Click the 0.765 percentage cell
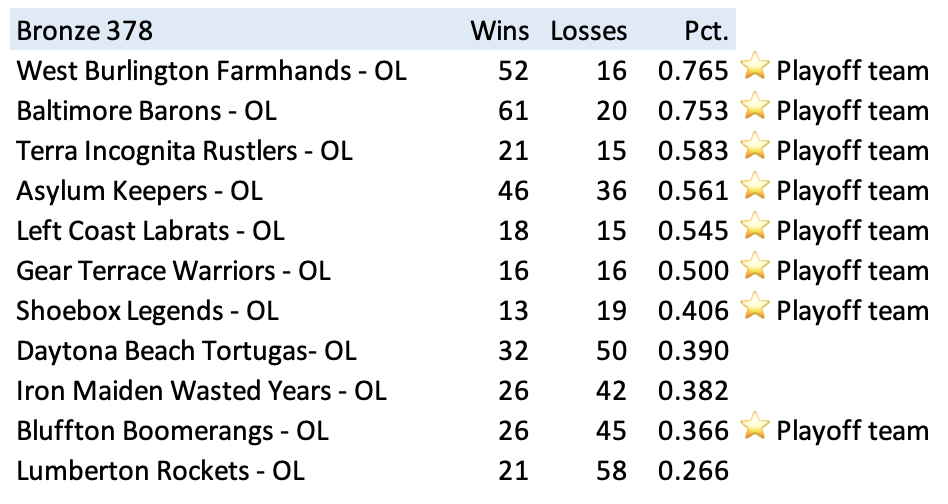 point(692,70)
